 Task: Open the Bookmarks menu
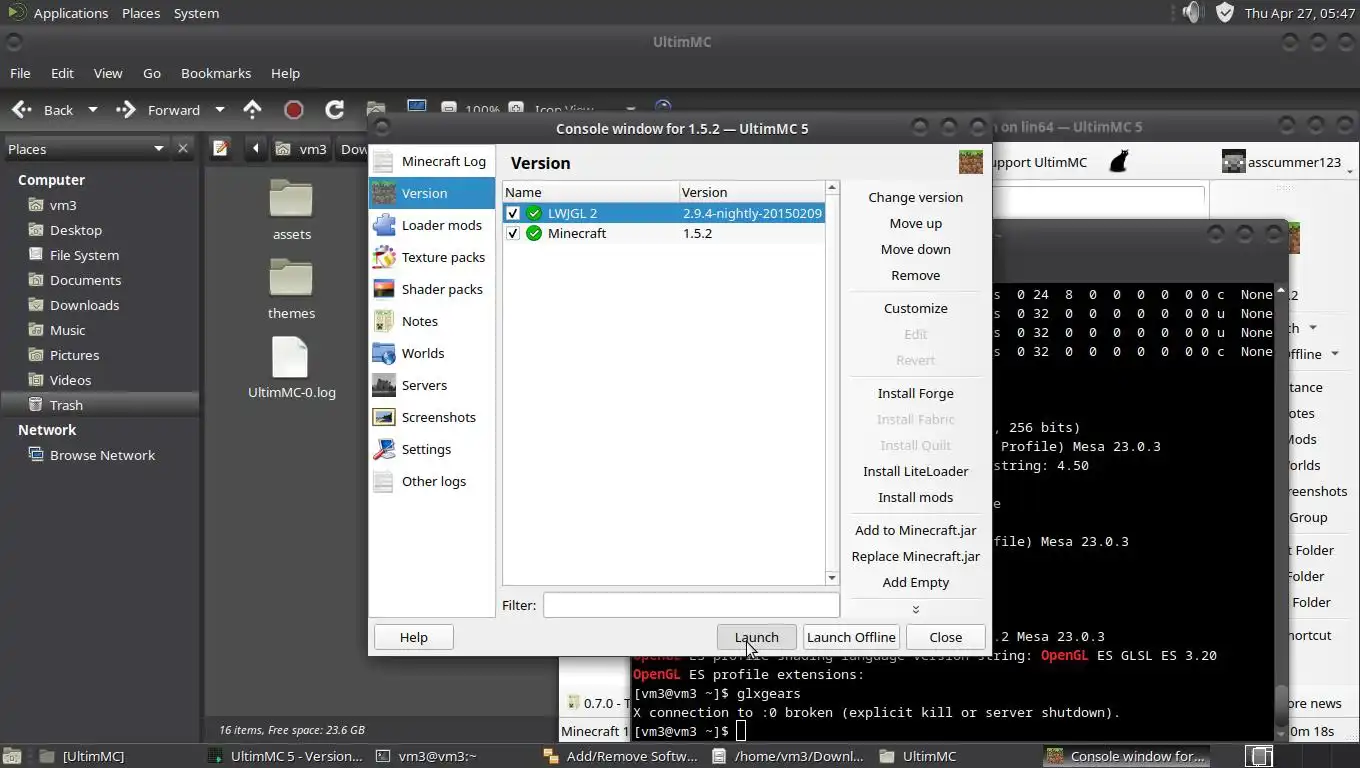coord(216,73)
